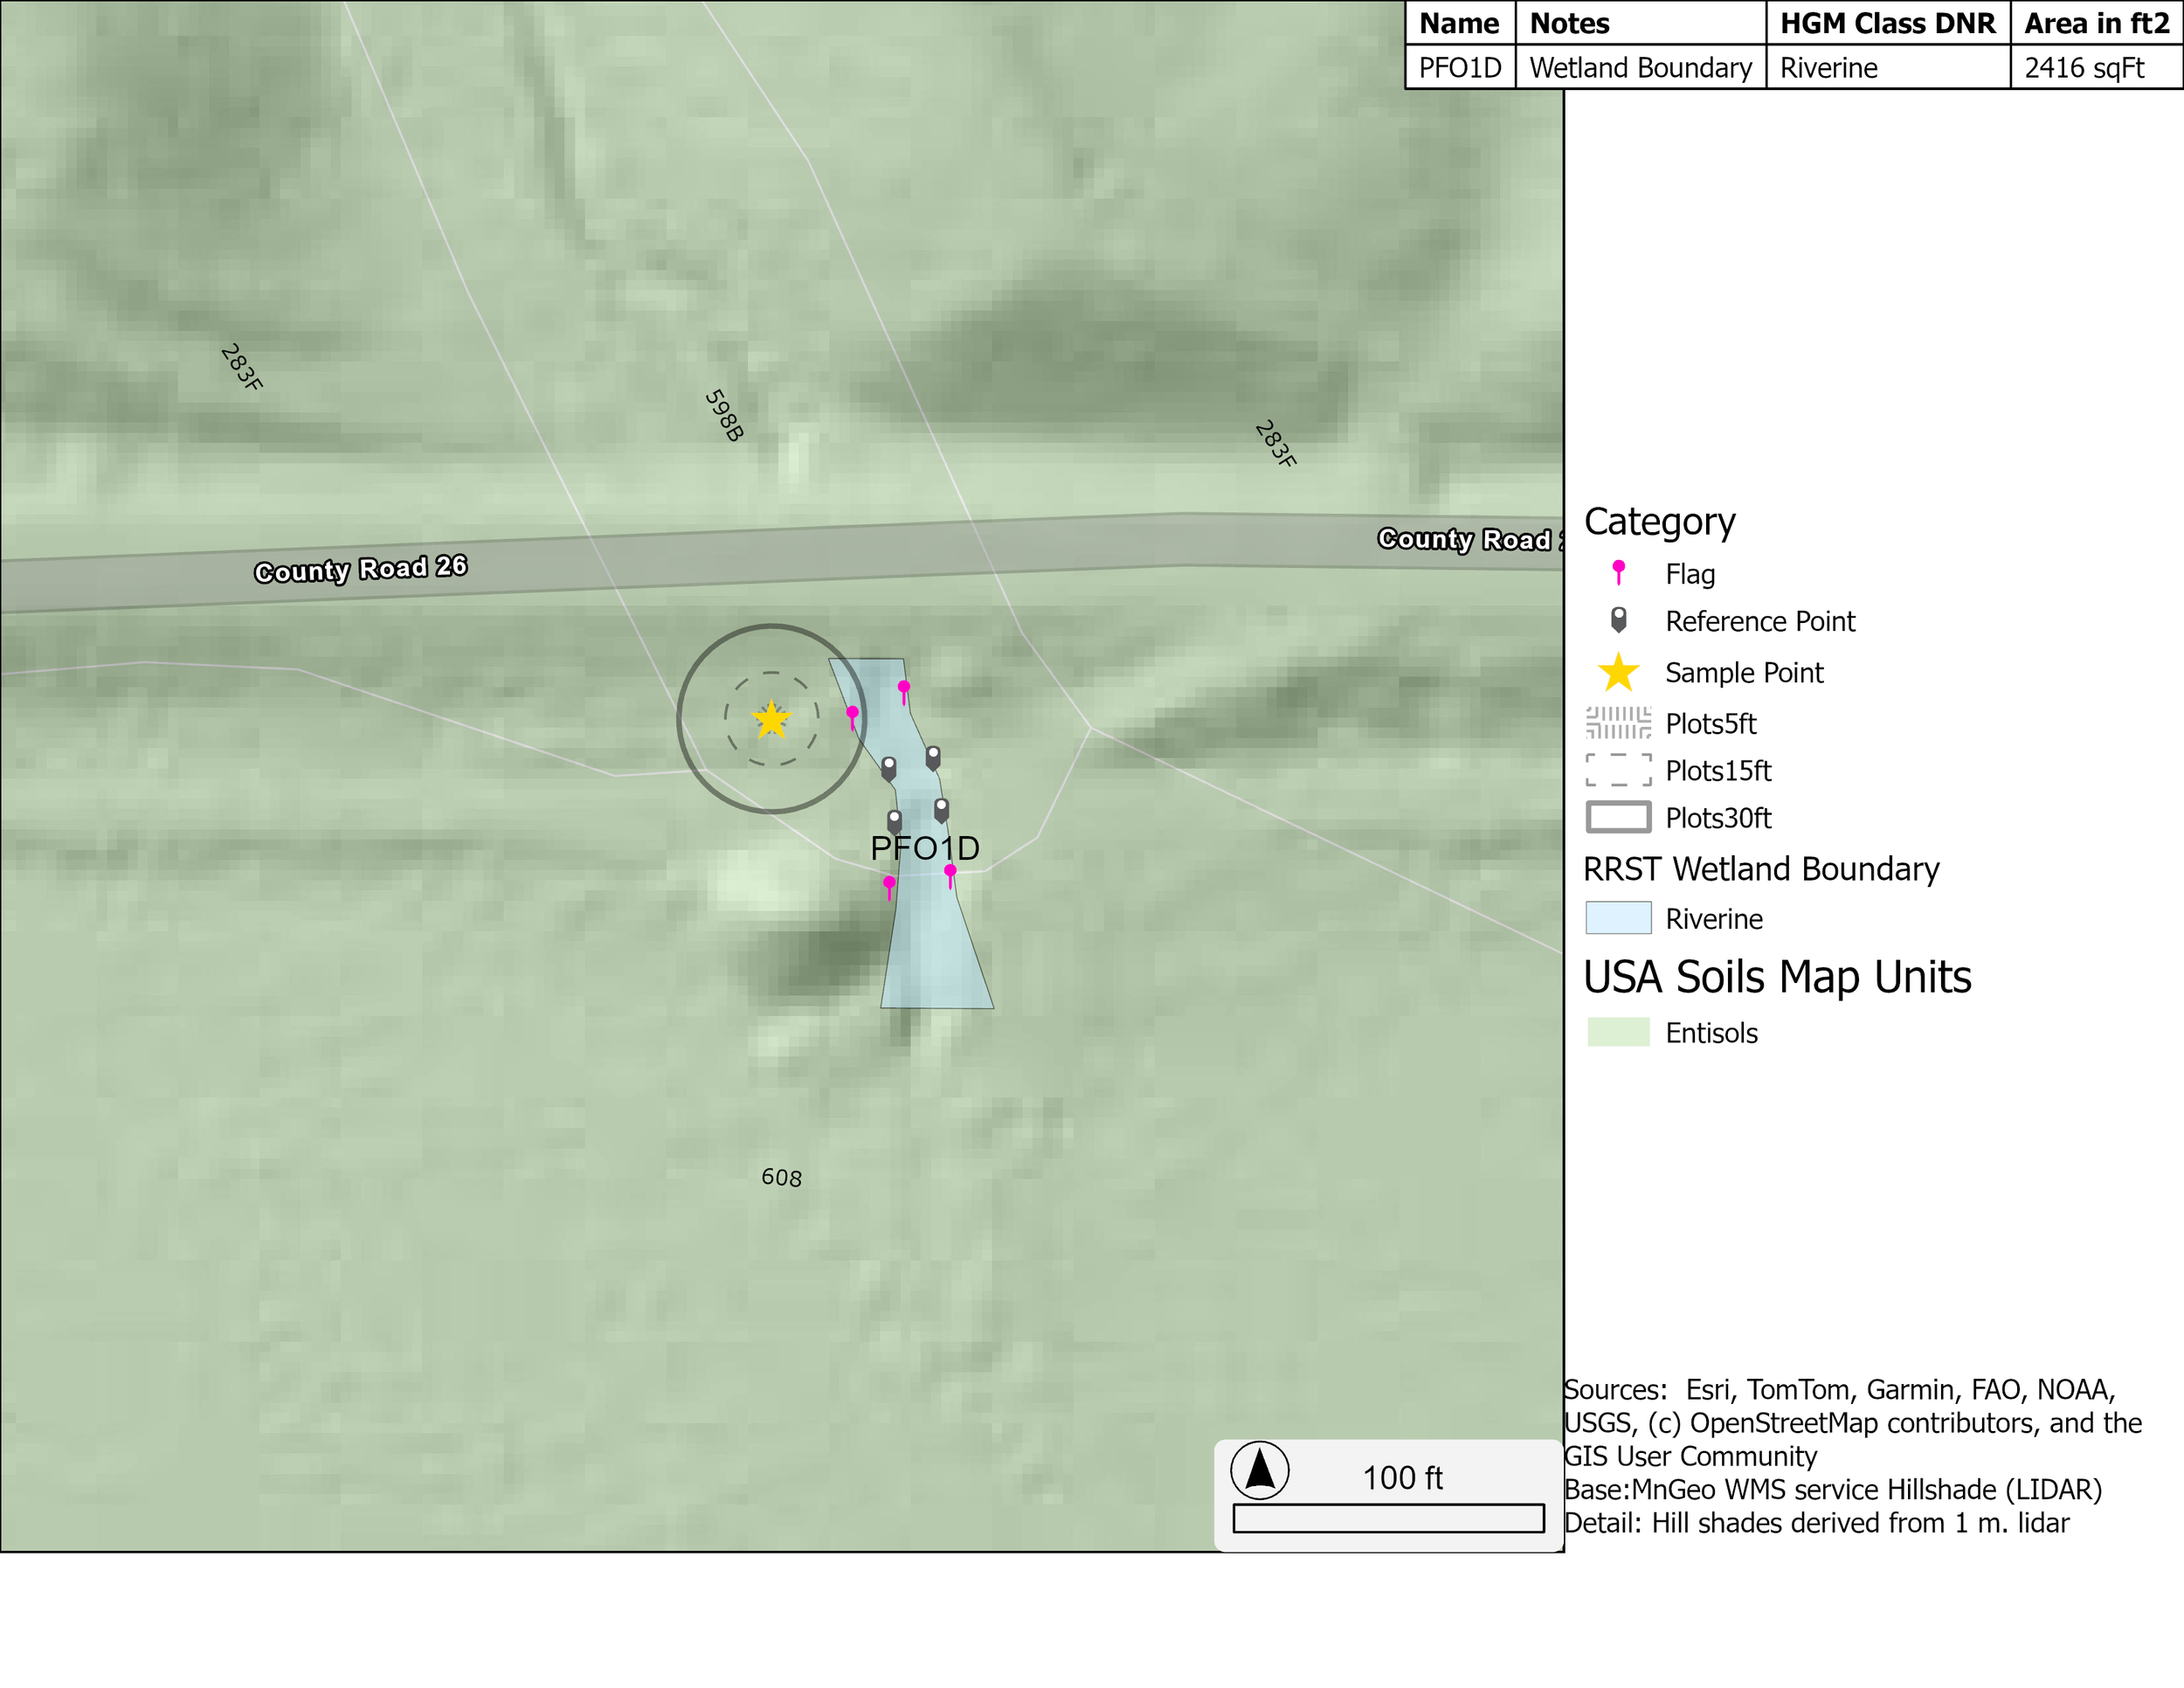2184x1688 pixels.
Task: Click the Plots30ft rectangle legend symbol
Action: [1618, 817]
